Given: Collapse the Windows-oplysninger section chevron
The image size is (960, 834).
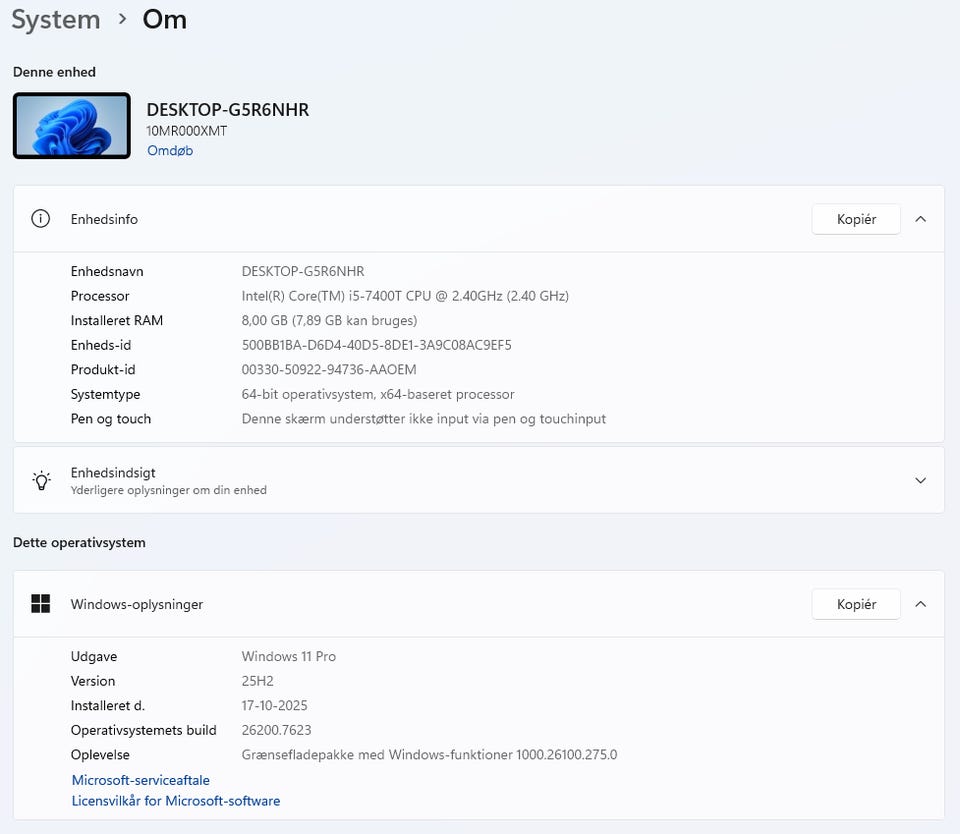Looking at the screenshot, I should (x=920, y=604).
